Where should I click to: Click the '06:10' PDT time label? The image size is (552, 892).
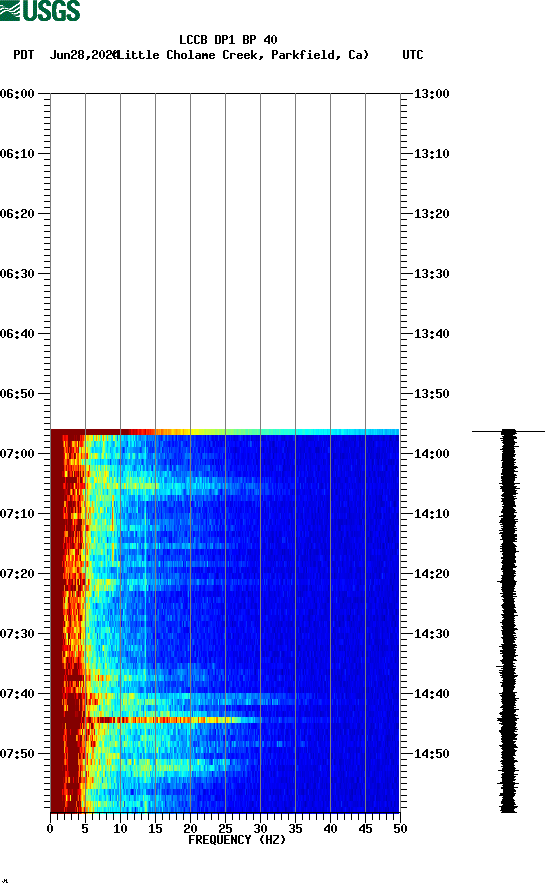(x=18, y=154)
